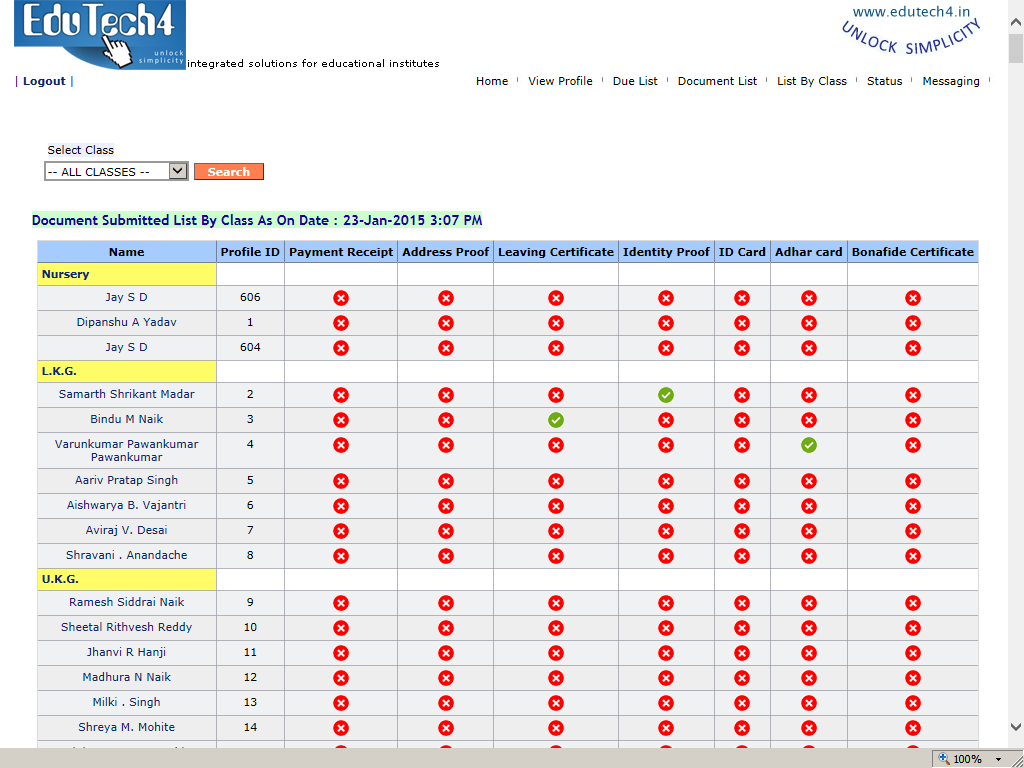1024x768 pixels.
Task: Click Bonafide Certificate red cross for Dipanshu A Yadav
Action: (913, 323)
